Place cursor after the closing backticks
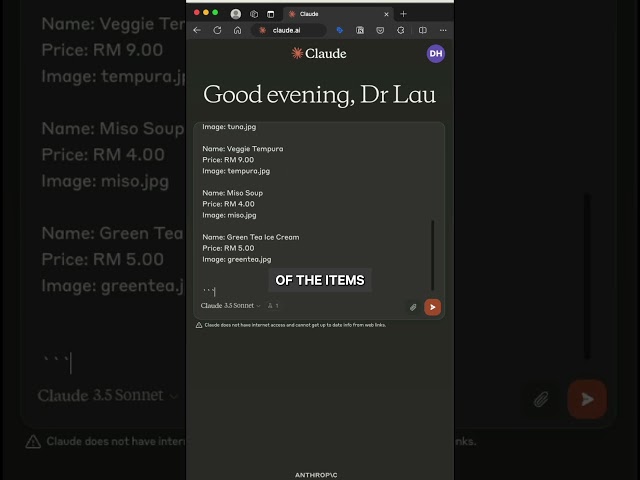Screen dimensions: 640x480 [214, 291]
